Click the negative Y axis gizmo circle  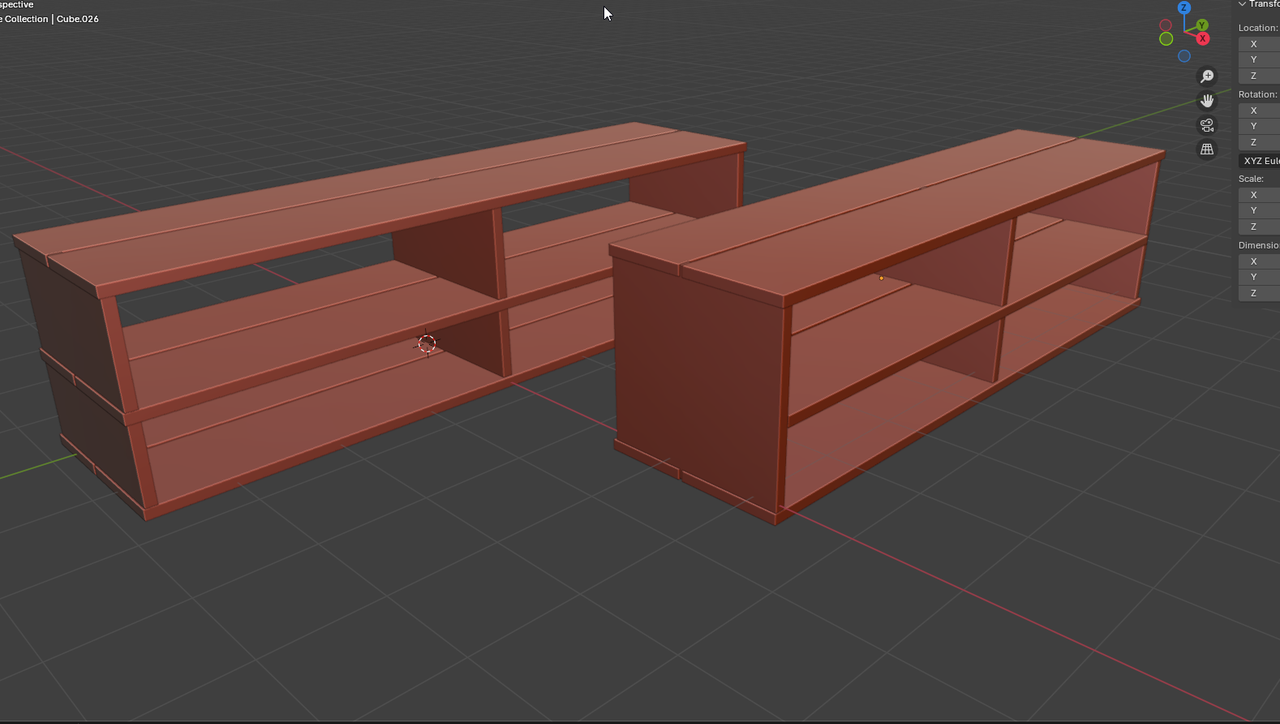point(1166,39)
